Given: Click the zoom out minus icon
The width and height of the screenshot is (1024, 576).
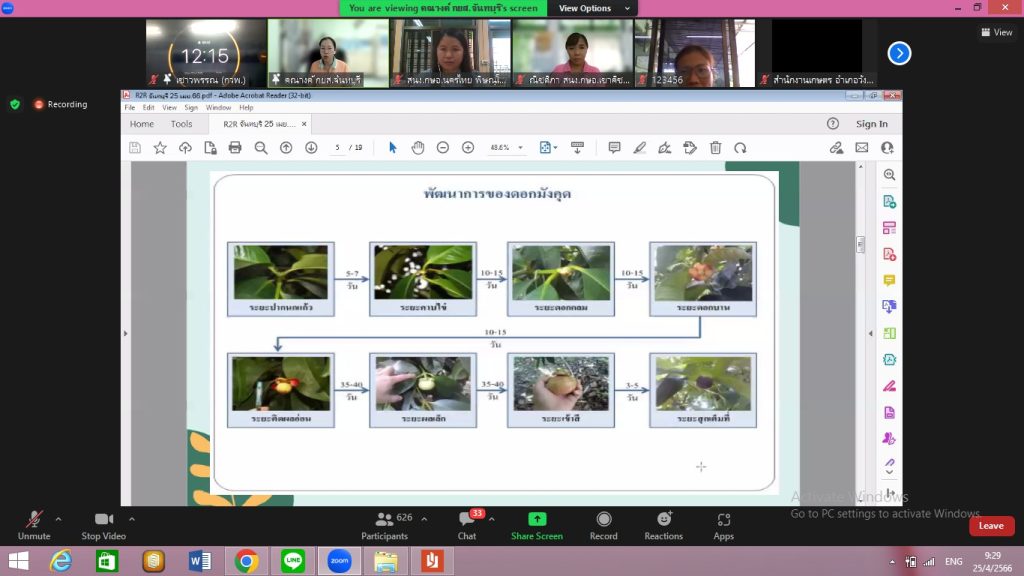Looking at the screenshot, I should (443, 148).
